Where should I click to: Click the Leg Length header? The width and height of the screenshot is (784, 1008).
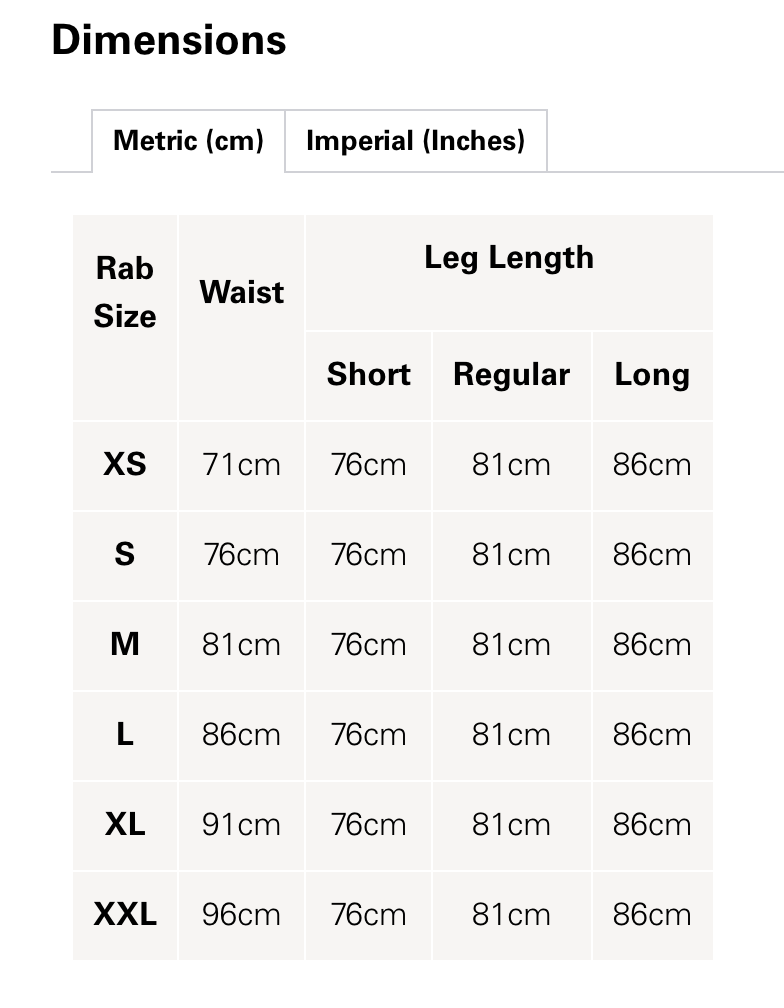(x=509, y=258)
